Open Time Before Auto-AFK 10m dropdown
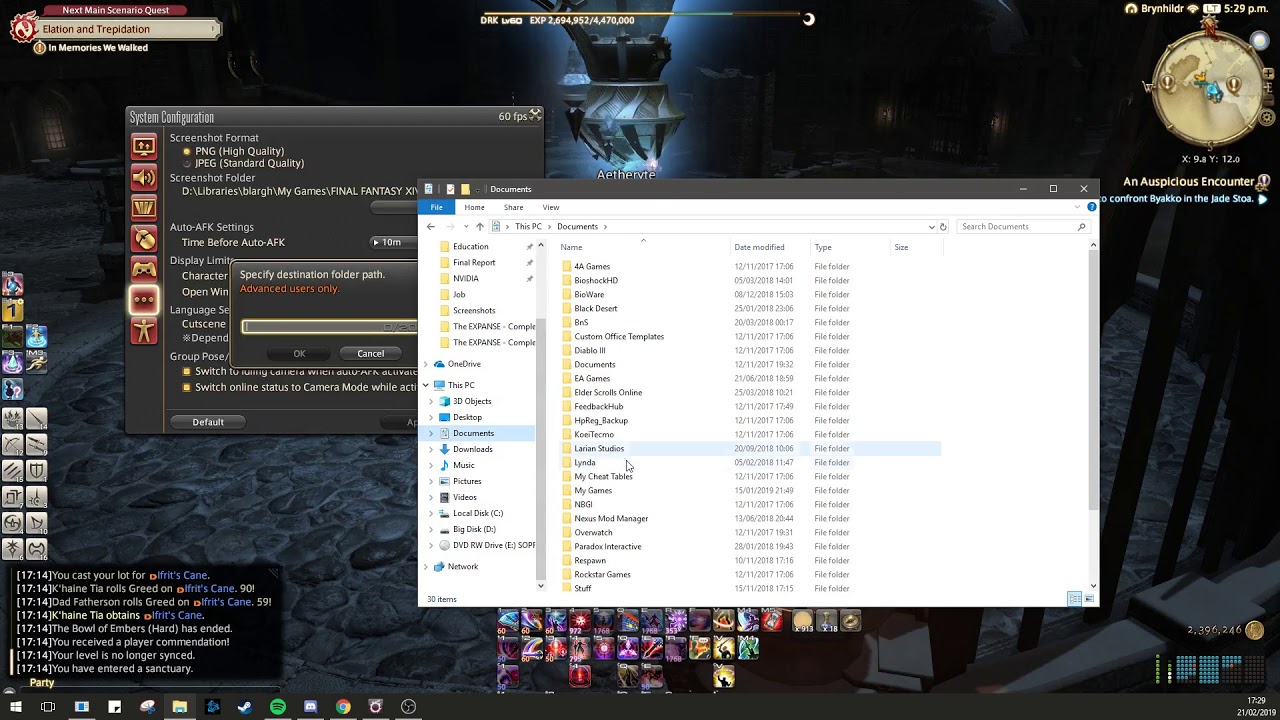 point(394,242)
